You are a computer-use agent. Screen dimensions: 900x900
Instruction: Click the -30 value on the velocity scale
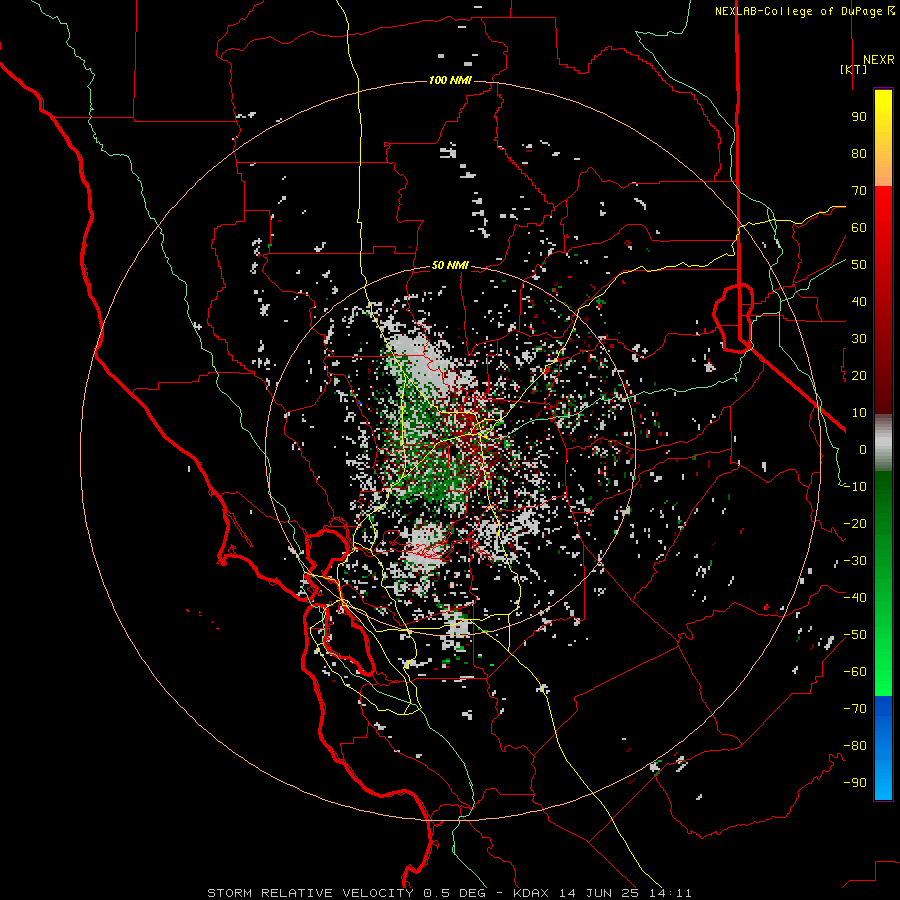point(855,561)
